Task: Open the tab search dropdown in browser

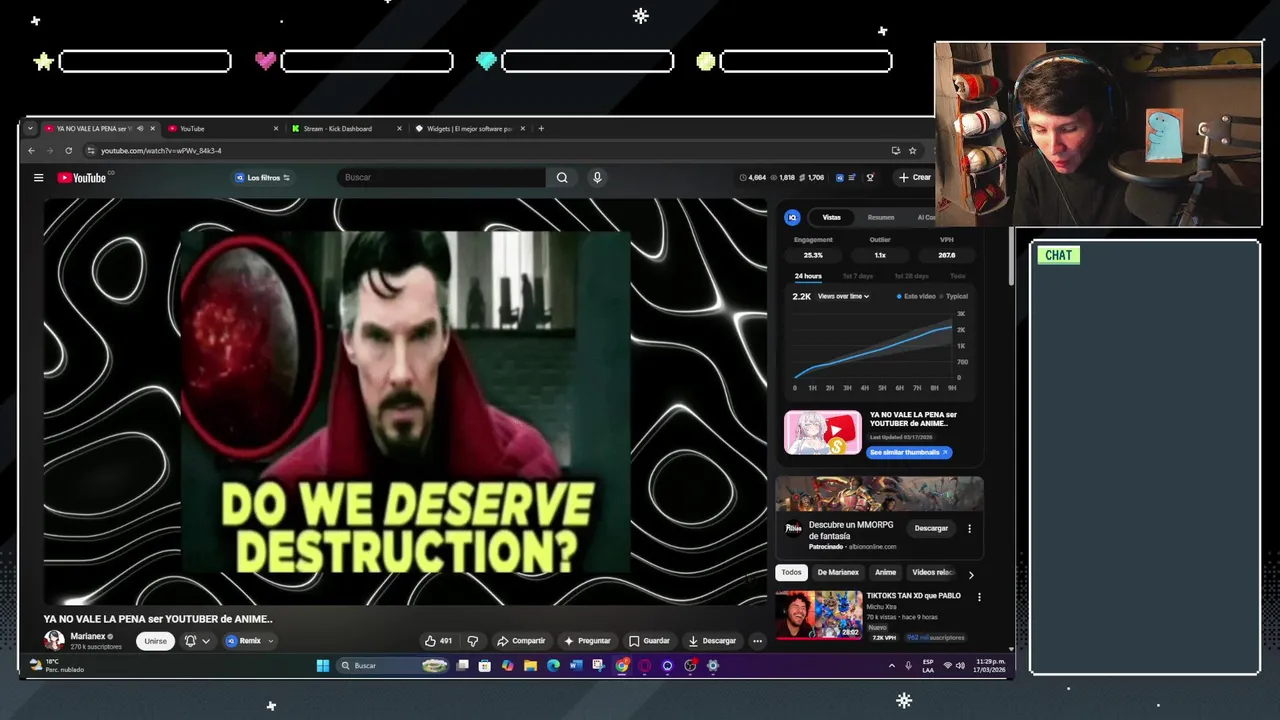Action: point(31,128)
